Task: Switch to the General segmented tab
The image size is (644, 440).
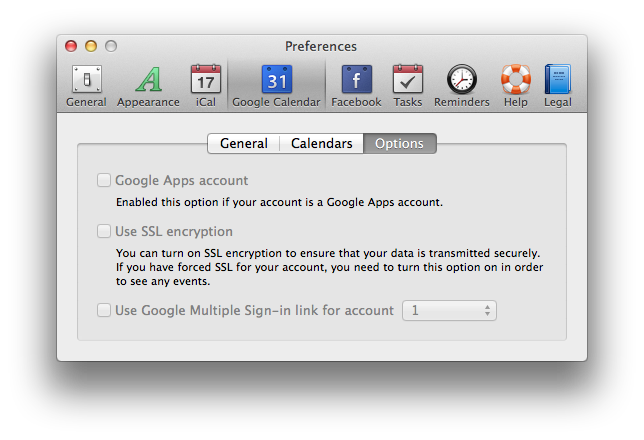Action: pos(243,144)
